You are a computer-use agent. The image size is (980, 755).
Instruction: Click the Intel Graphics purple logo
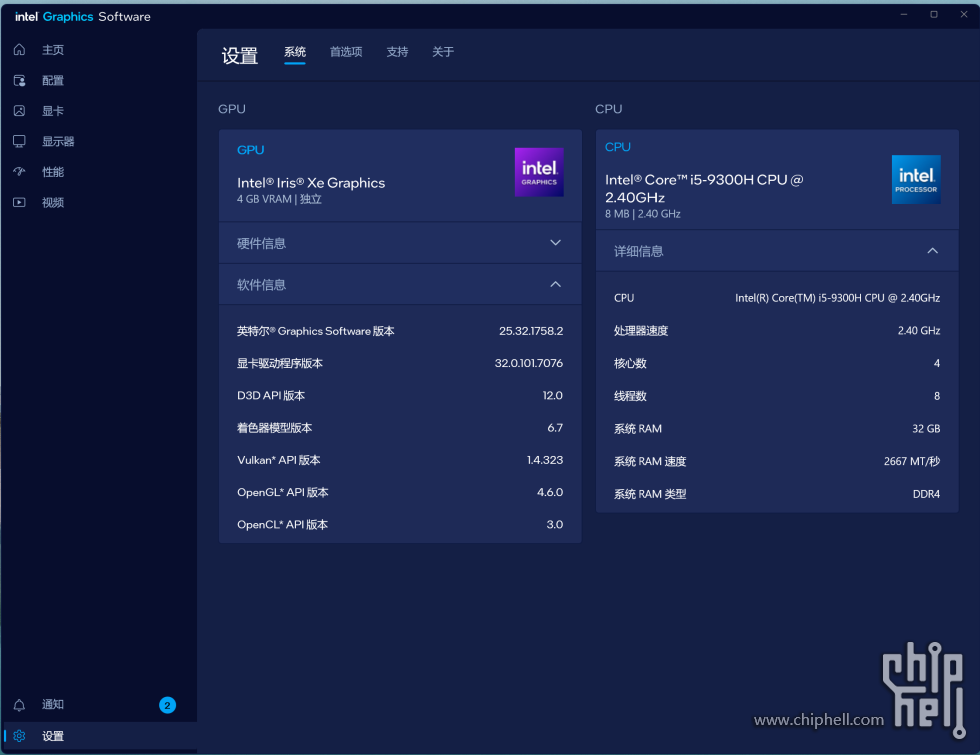tap(539, 172)
